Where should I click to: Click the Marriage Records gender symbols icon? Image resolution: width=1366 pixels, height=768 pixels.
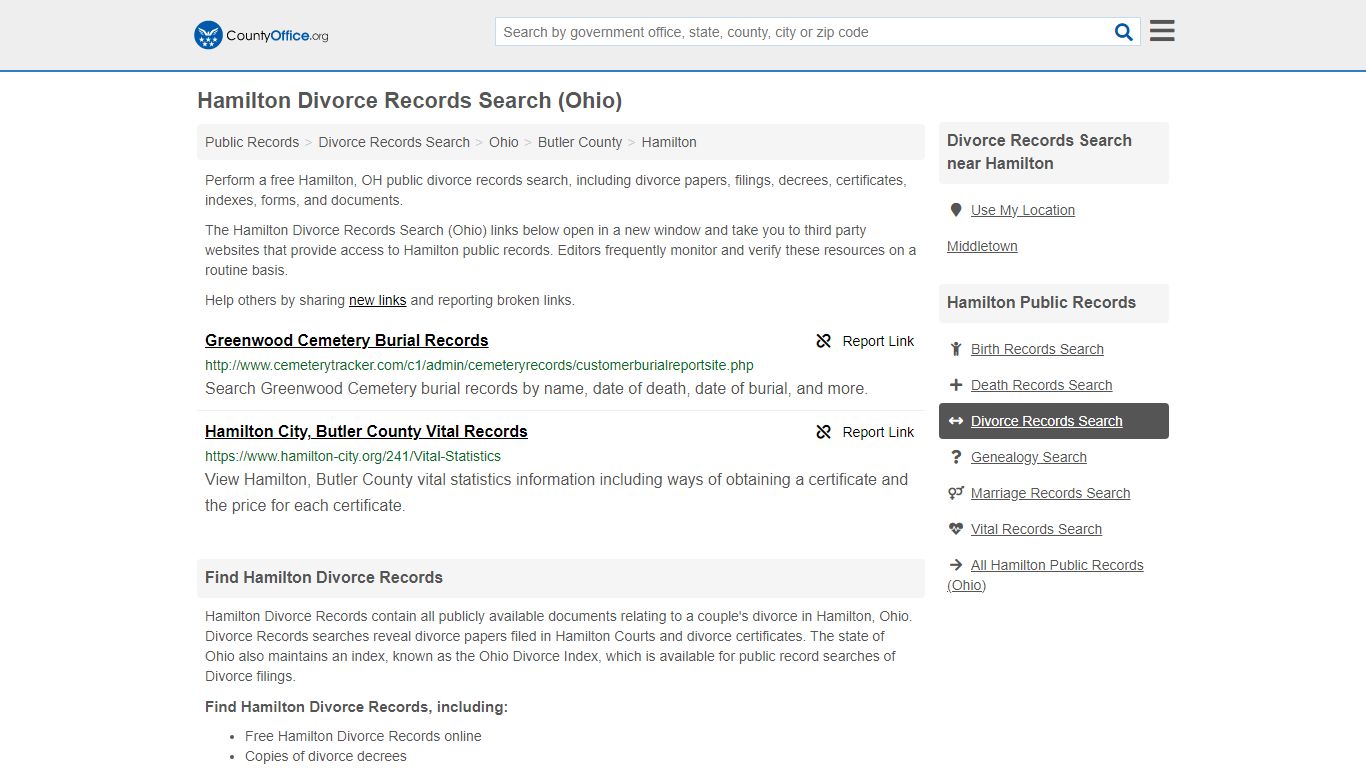[x=956, y=493]
